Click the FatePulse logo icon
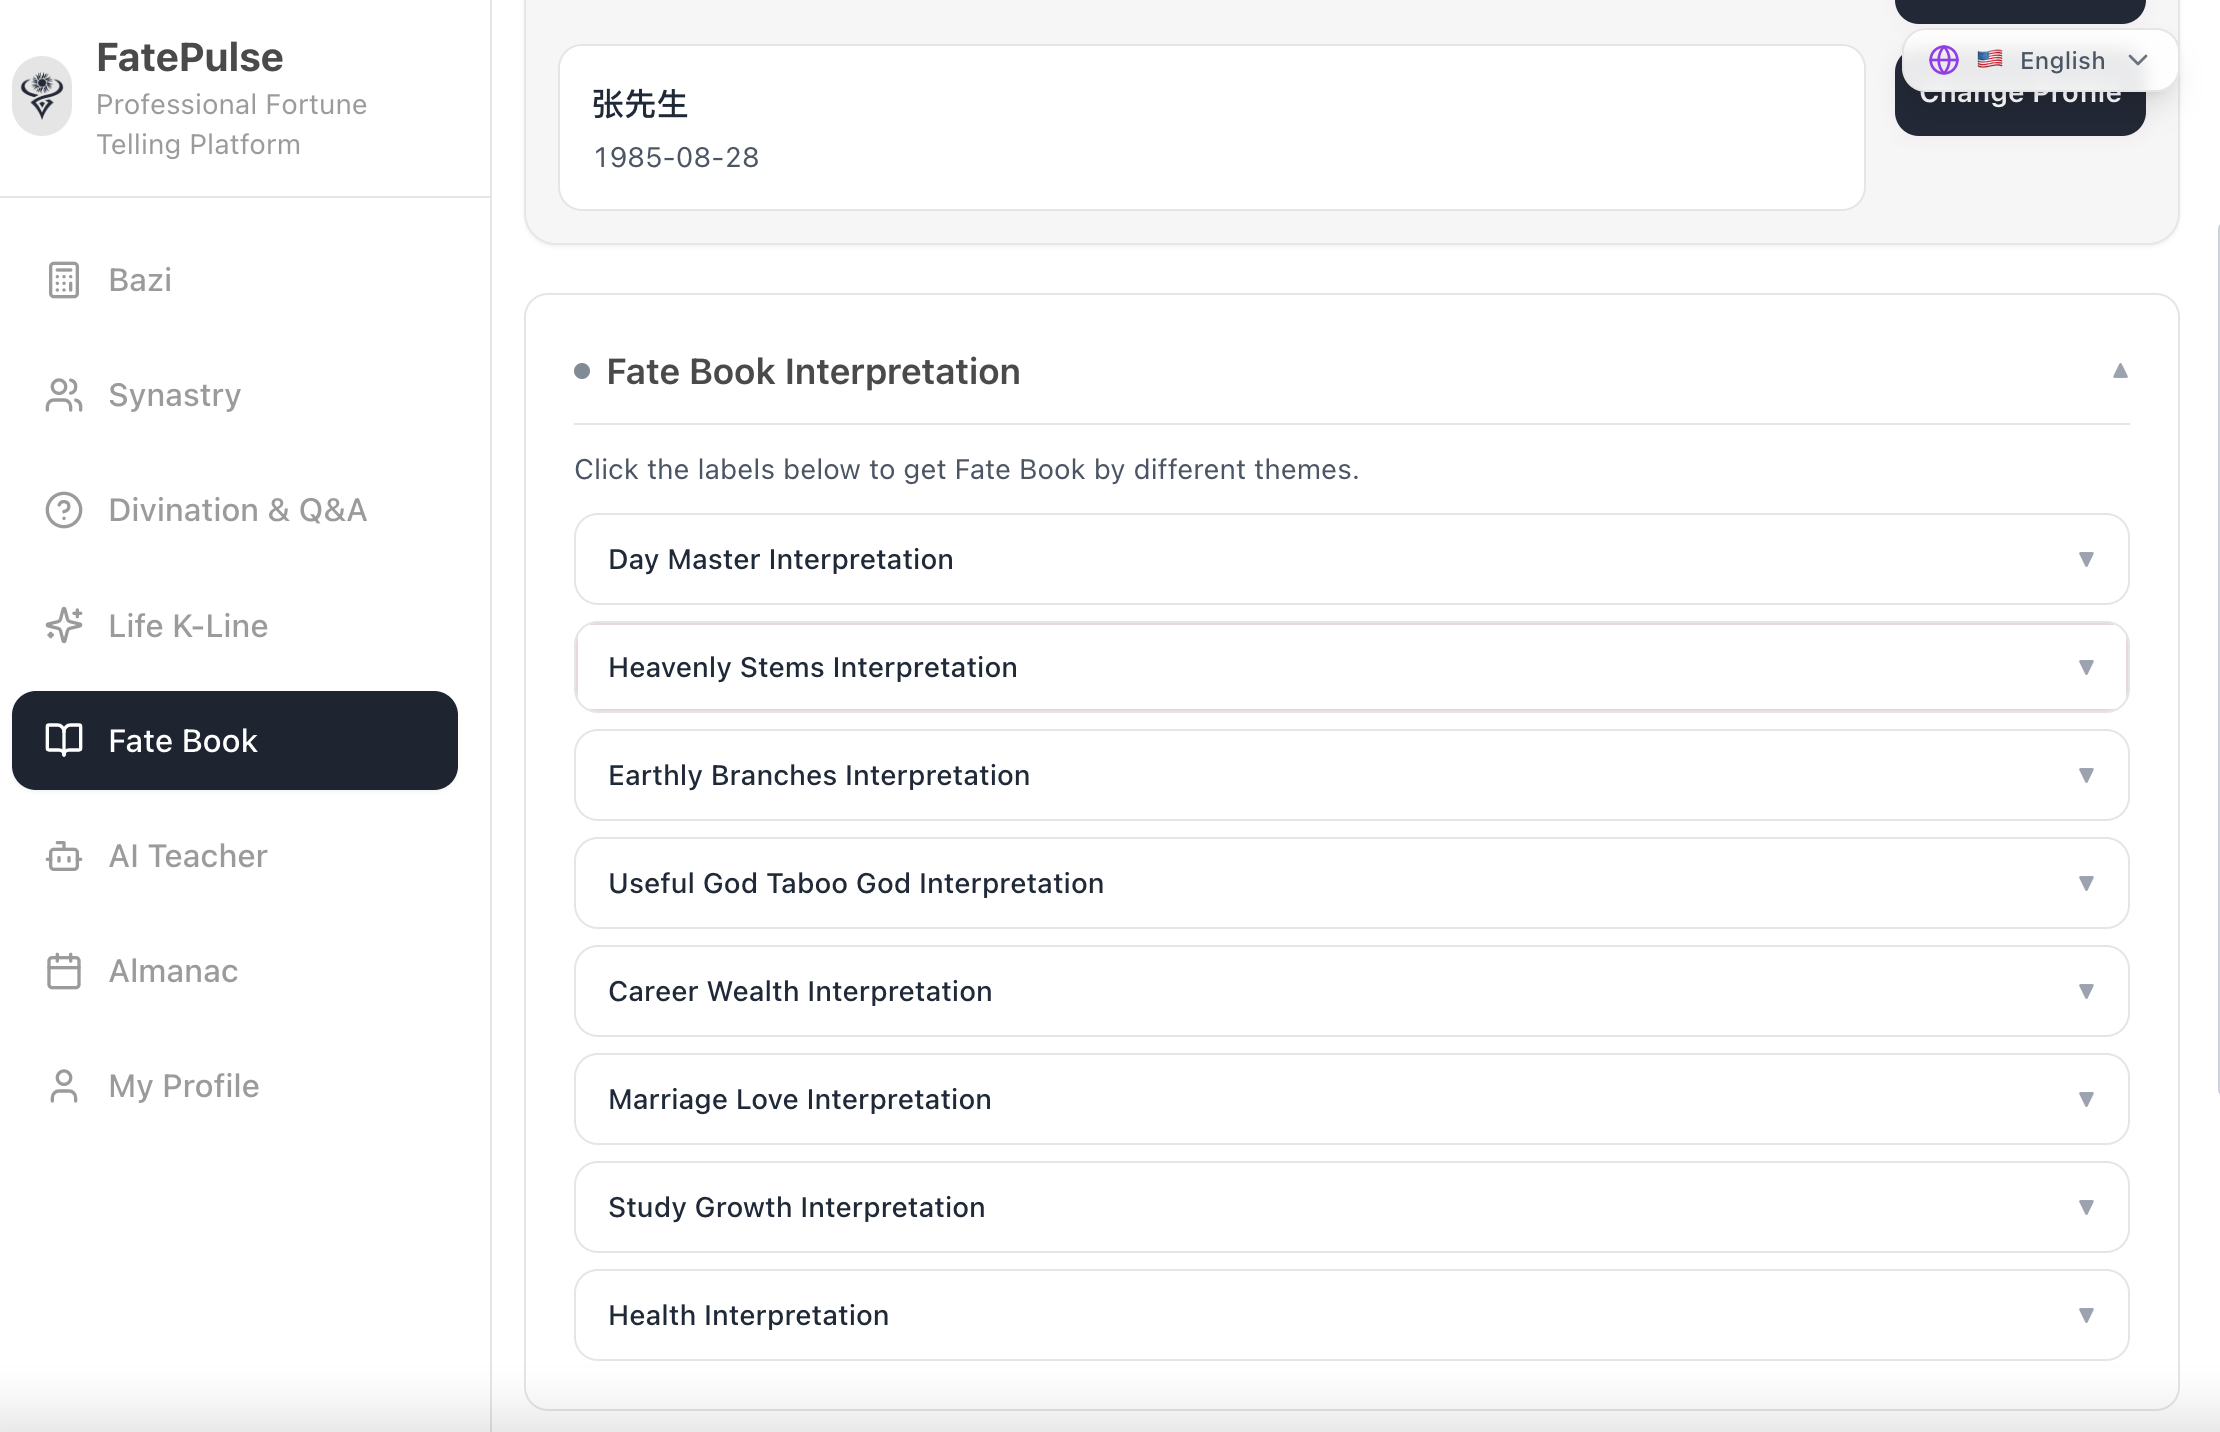Image resolution: width=2220 pixels, height=1432 pixels. click(42, 96)
